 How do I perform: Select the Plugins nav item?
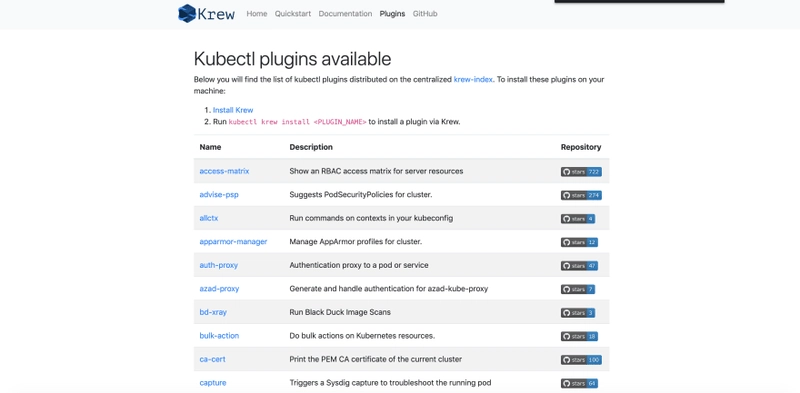[392, 14]
